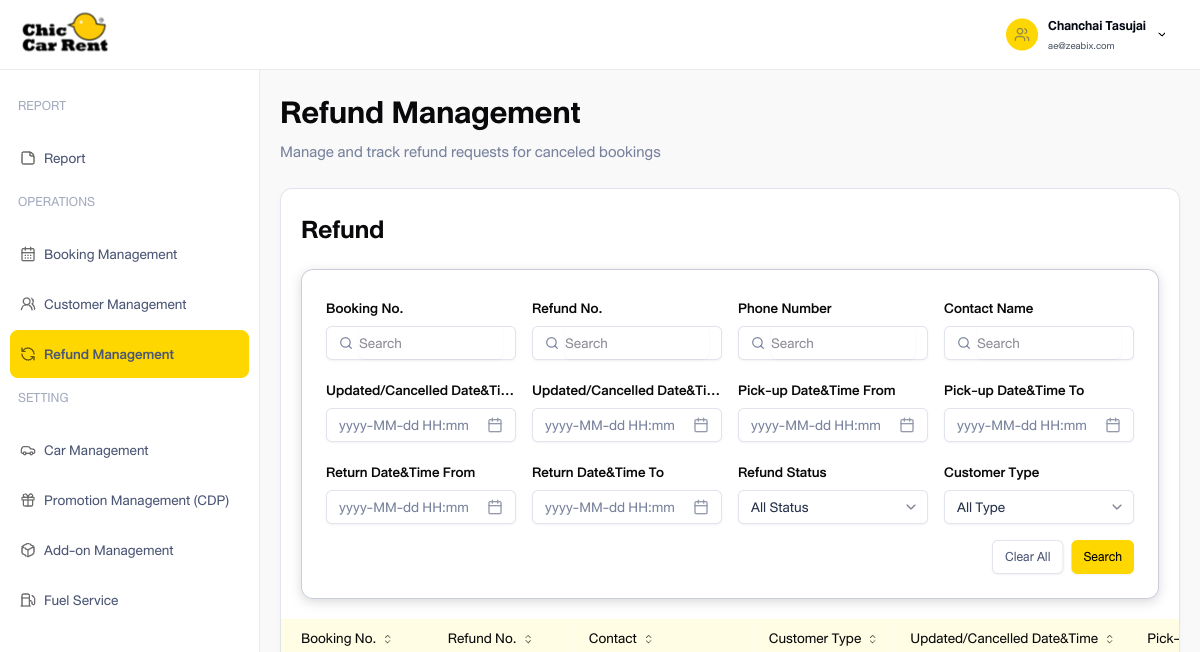Open calendar for Pick-up Date&Time From

[907, 425]
